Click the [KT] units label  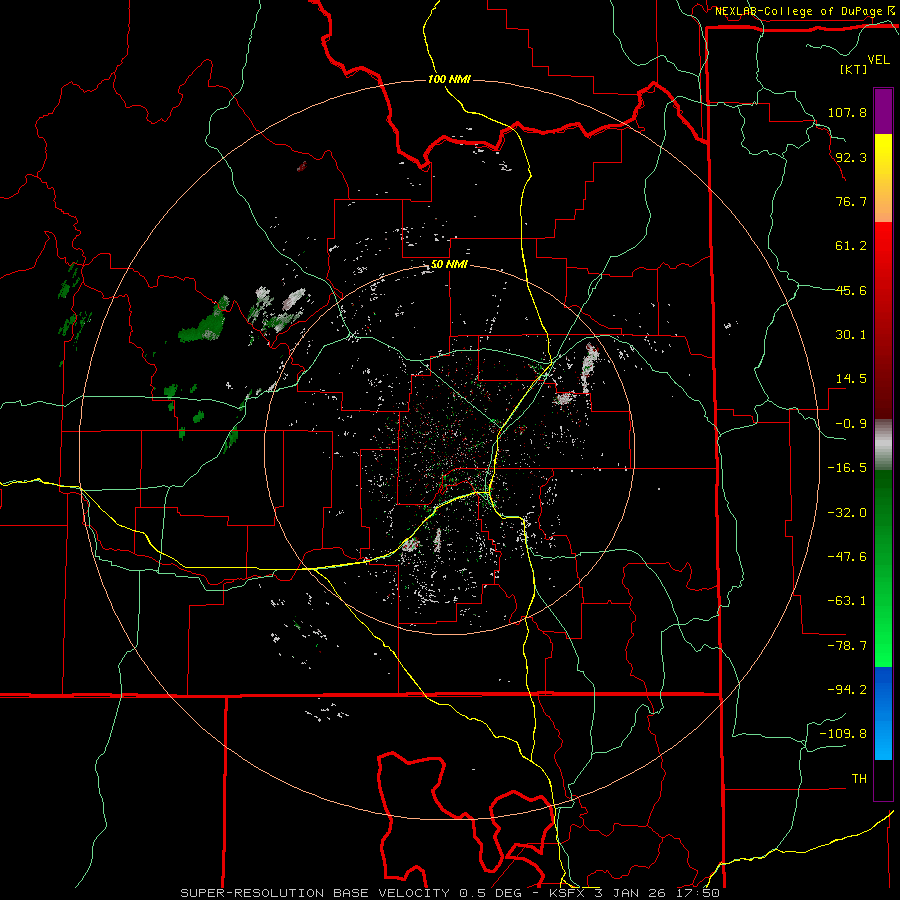[854, 69]
